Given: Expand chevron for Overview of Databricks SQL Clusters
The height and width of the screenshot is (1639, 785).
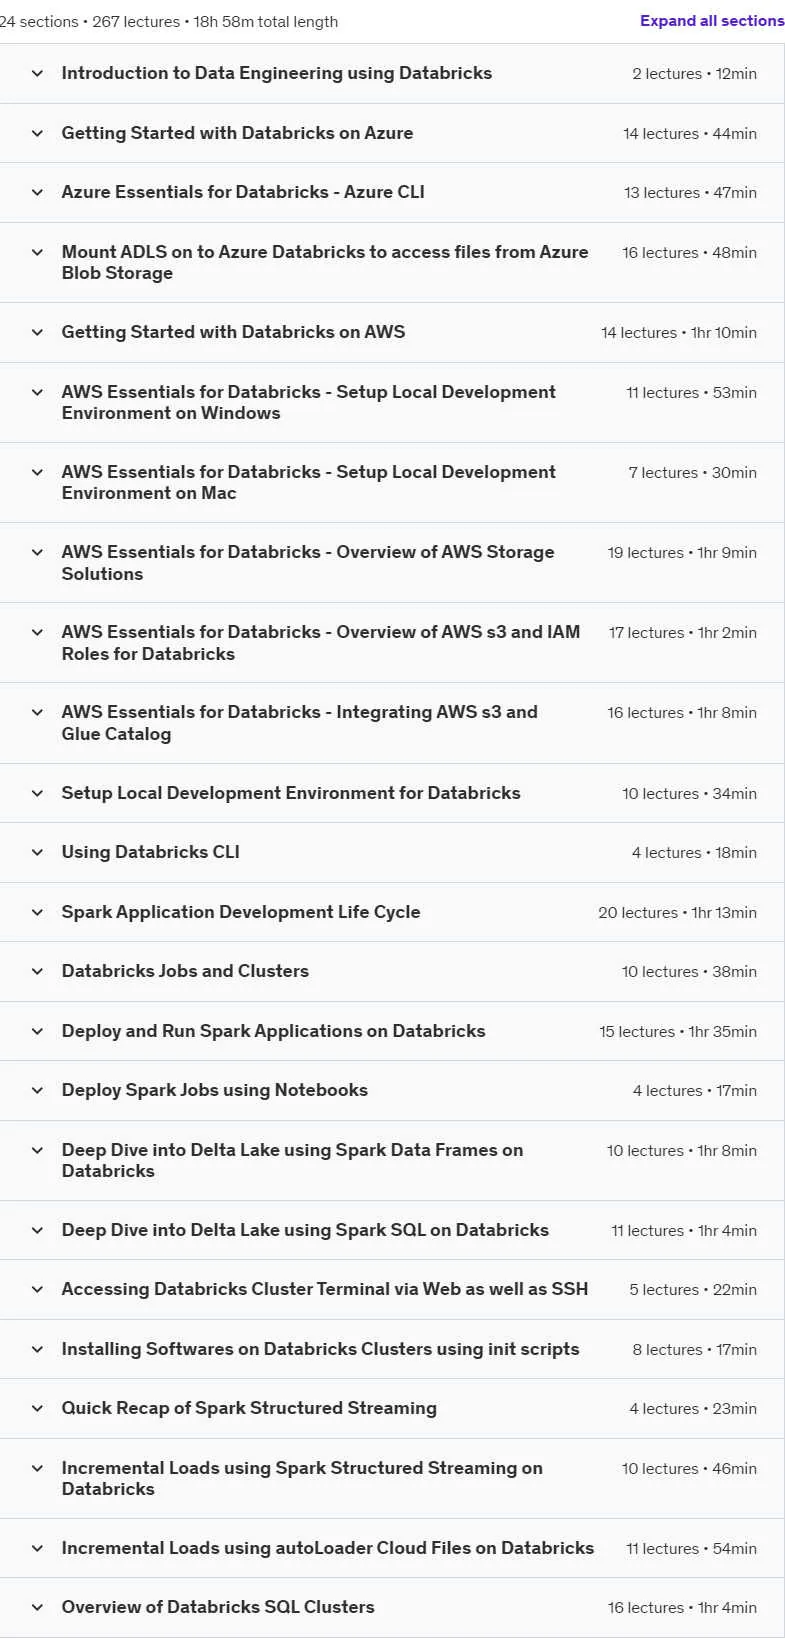Looking at the screenshot, I should coord(37,1607).
